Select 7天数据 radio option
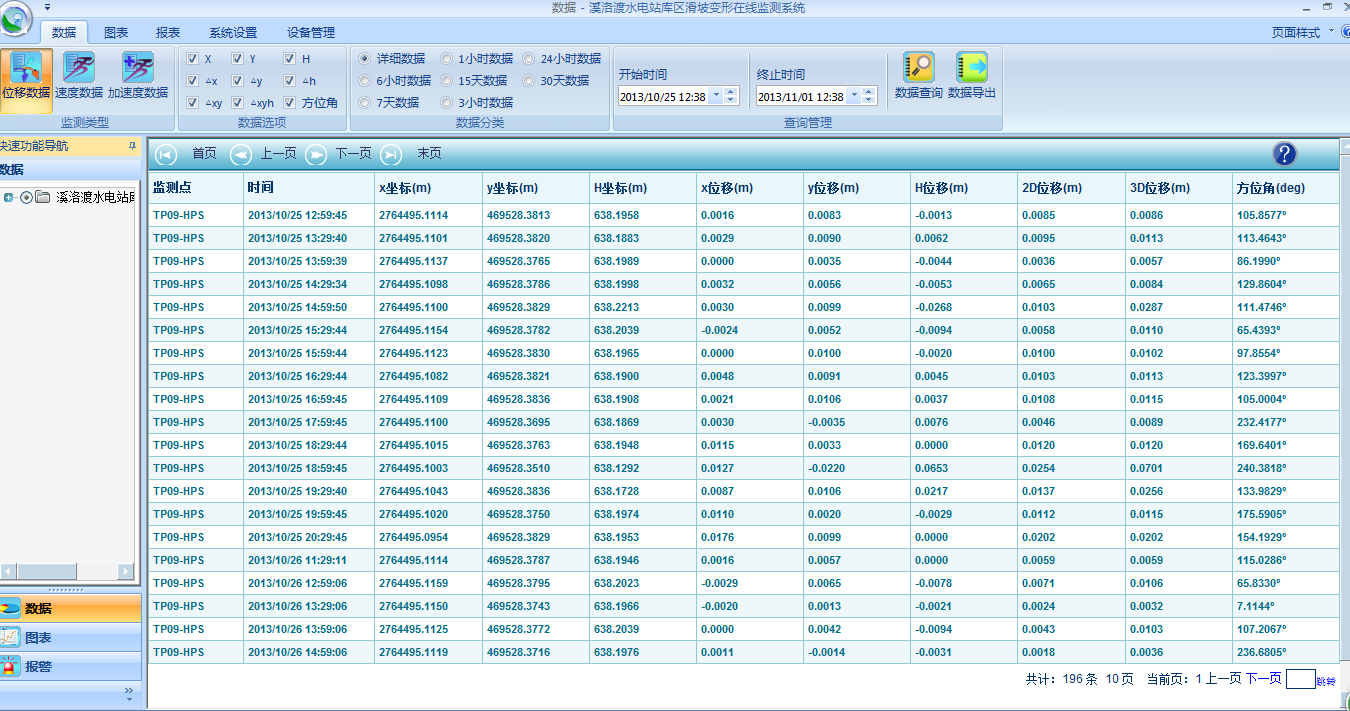The width and height of the screenshot is (1350, 711). point(365,103)
